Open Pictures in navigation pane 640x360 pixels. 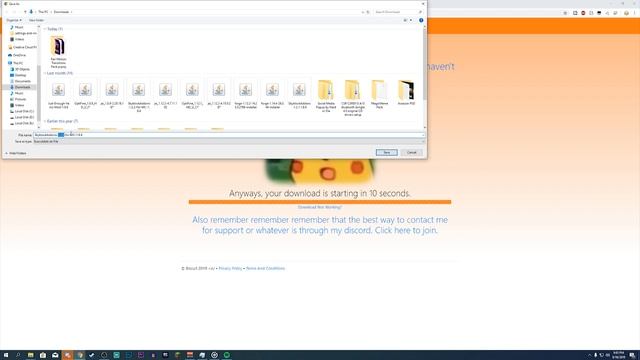(x=18, y=99)
